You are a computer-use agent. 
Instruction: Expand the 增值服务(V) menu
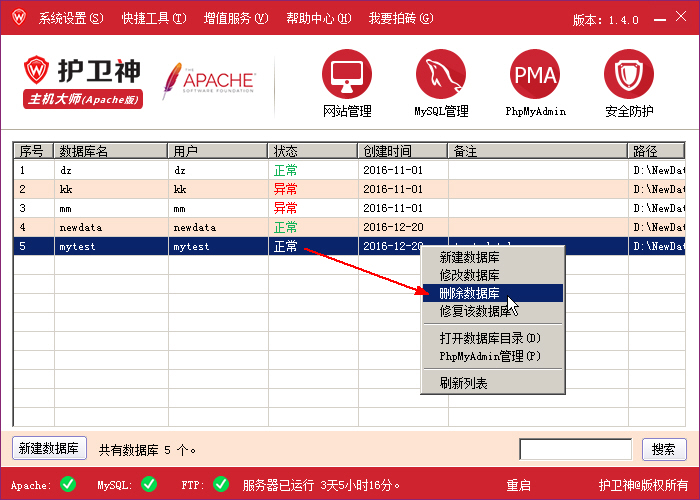(236, 19)
